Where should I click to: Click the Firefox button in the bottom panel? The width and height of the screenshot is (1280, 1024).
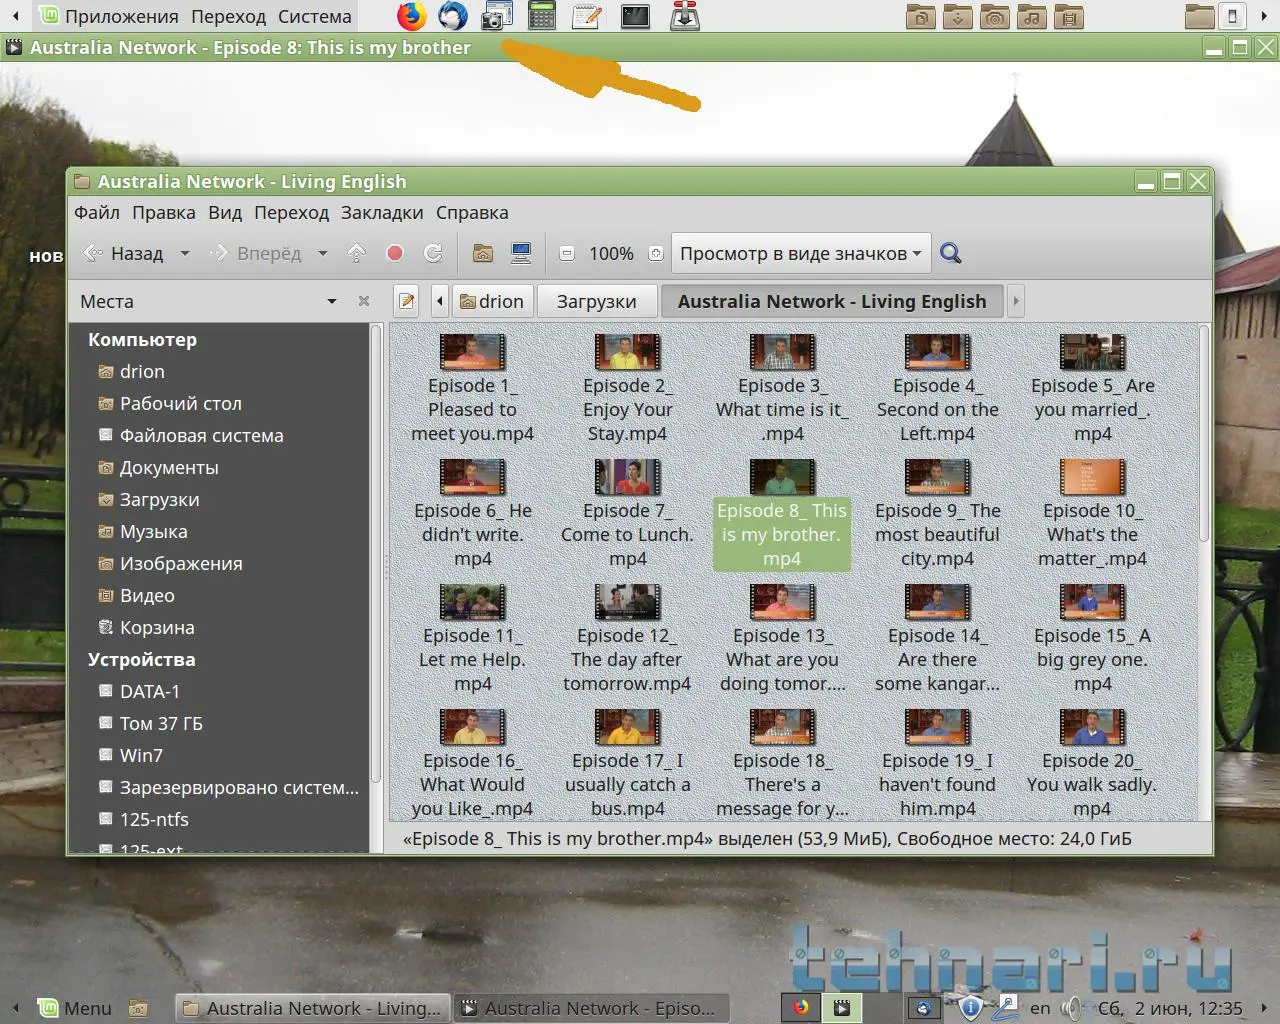801,1008
